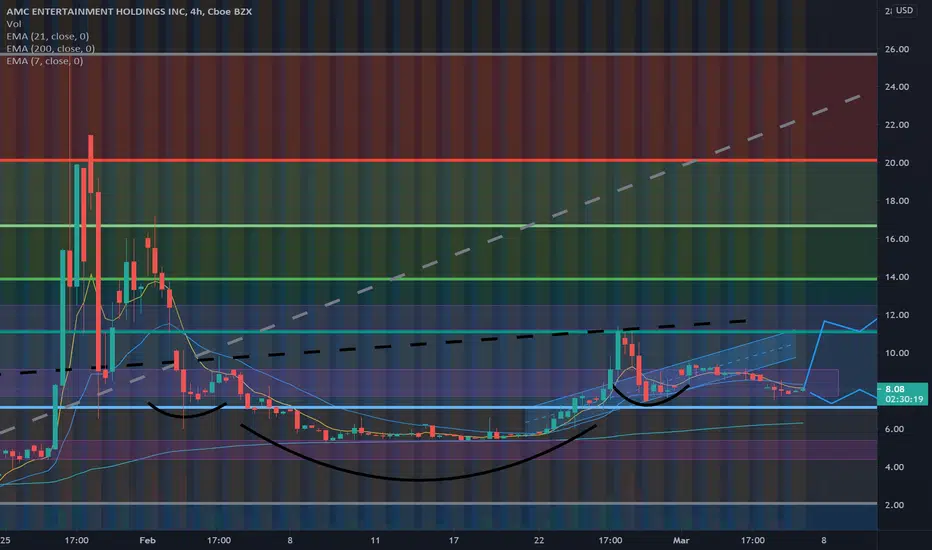Click the 10.00 price axis label

coord(896,353)
